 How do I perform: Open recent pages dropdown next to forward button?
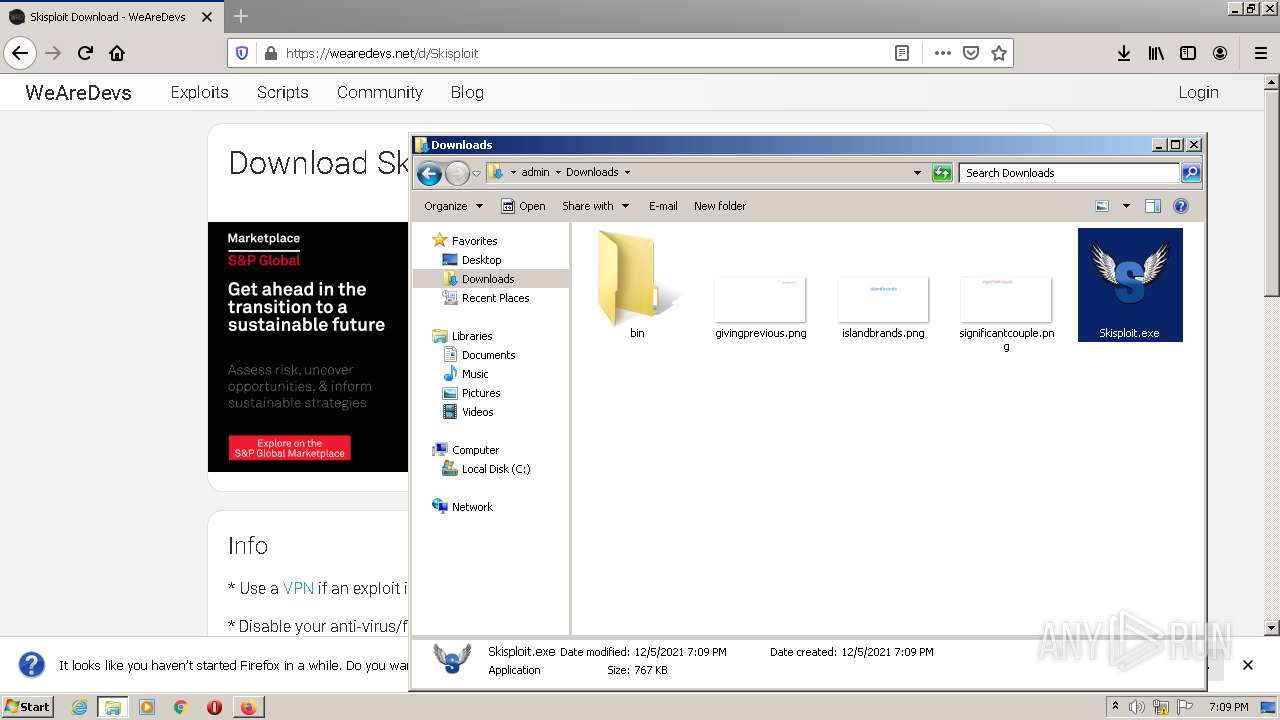click(477, 173)
